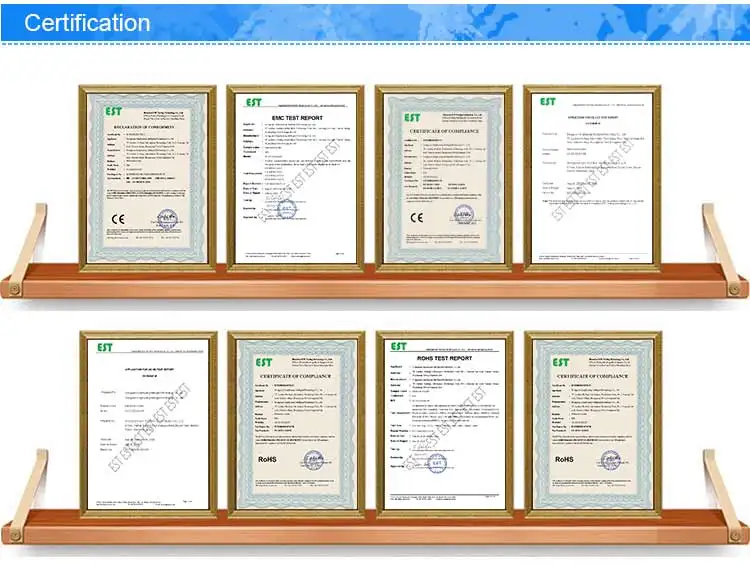
Task: Click EST logo on Declaration of Conformity
Action: tap(113, 111)
